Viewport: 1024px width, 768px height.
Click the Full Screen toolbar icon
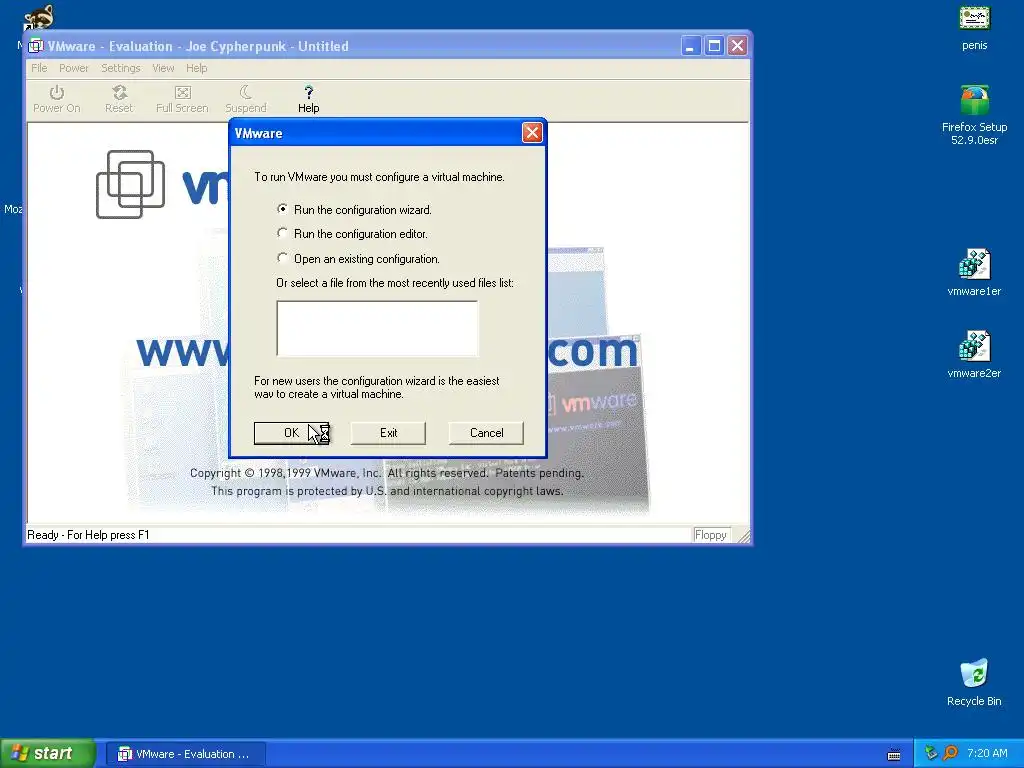182,99
